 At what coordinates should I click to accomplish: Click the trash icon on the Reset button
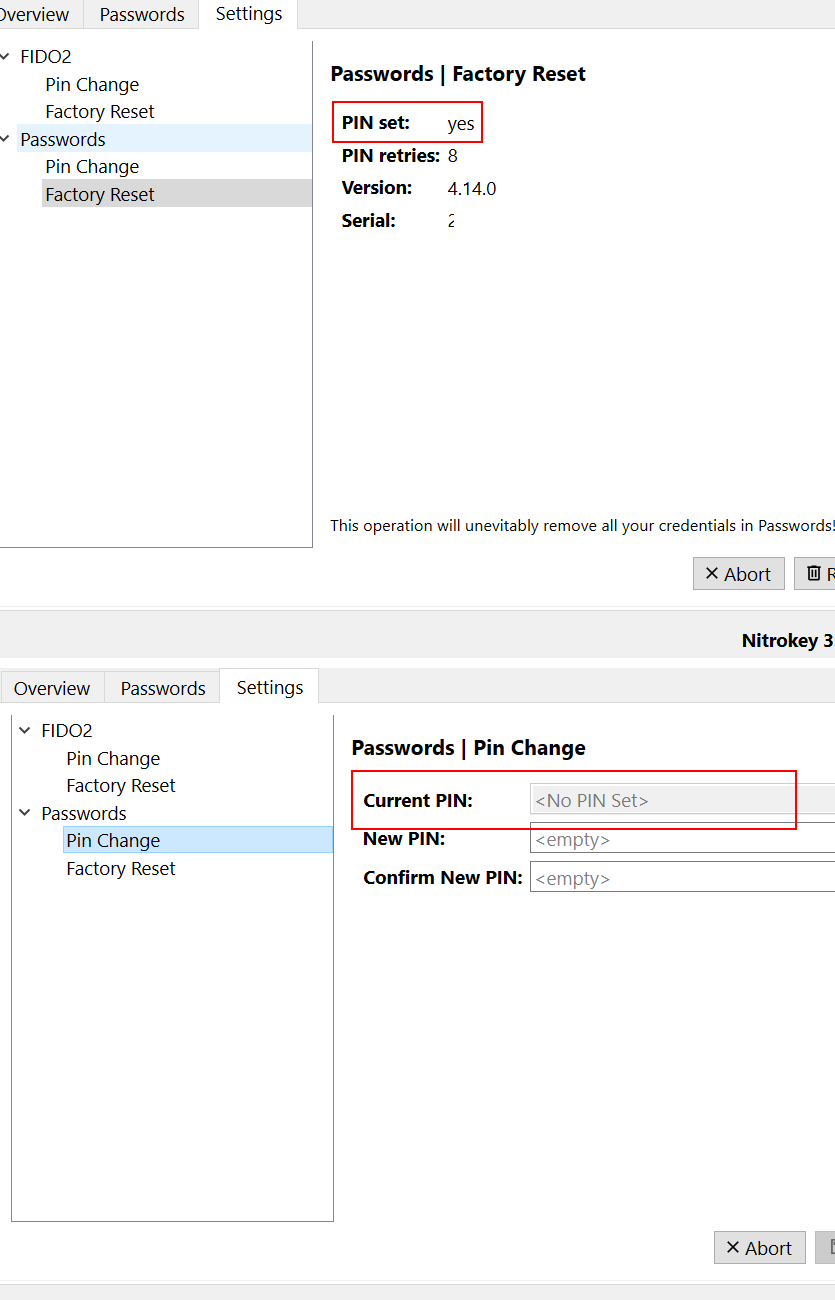[814, 573]
